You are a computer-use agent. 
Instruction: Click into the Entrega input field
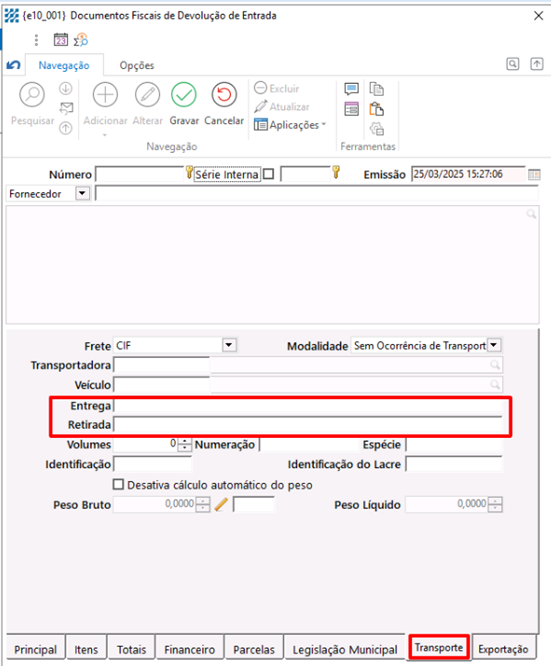pos(308,406)
